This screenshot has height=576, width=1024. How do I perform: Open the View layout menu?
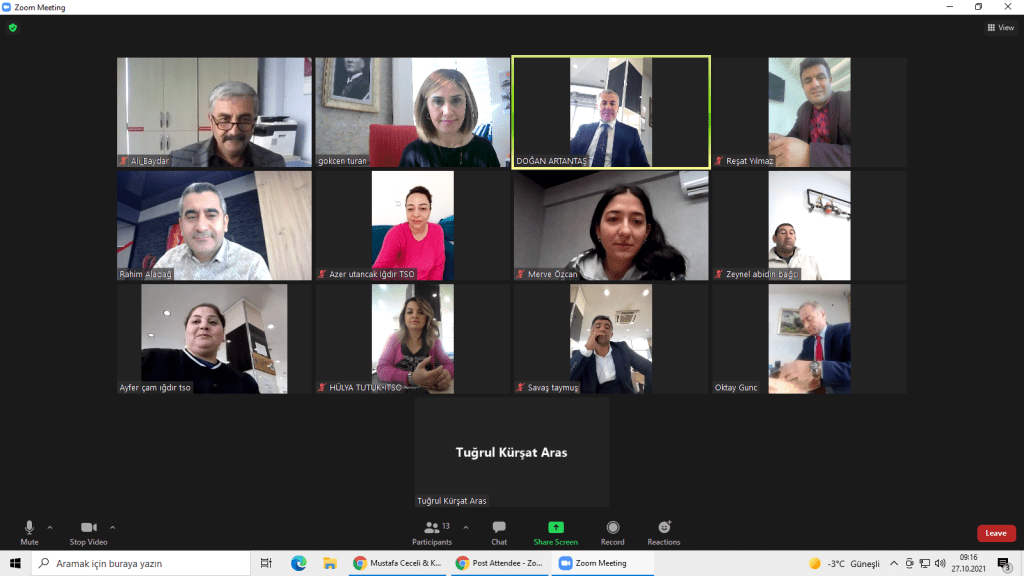tap(1000, 27)
